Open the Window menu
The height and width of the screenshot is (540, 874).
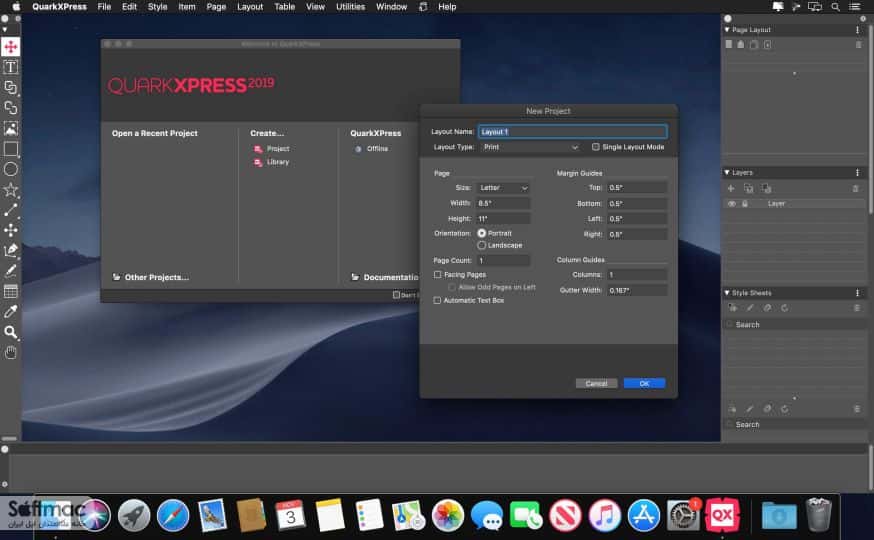(391, 7)
